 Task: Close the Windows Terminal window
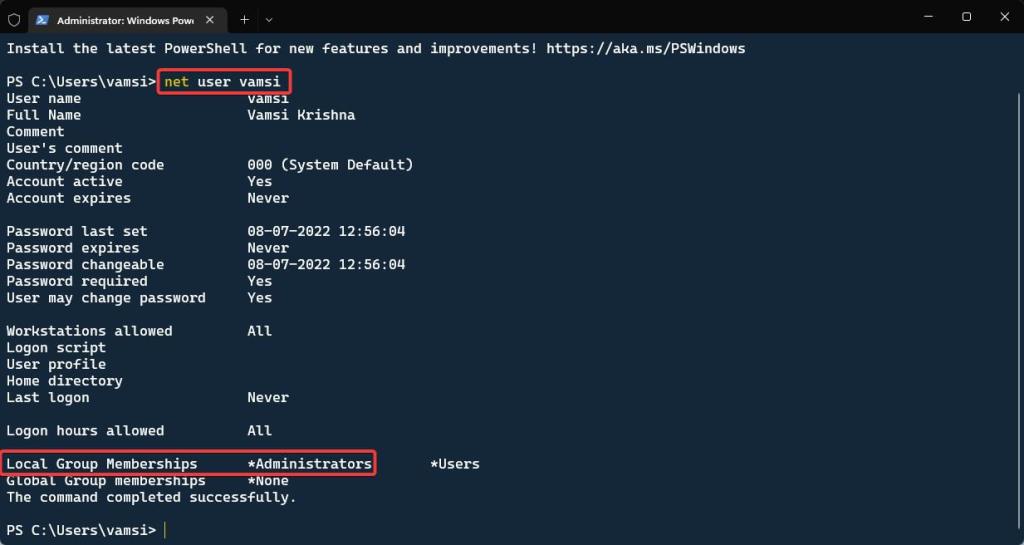pos(1004,17)
